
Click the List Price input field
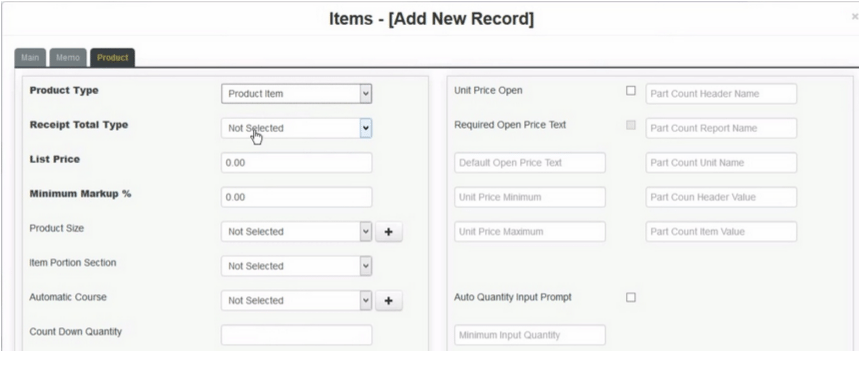[297, 163]
